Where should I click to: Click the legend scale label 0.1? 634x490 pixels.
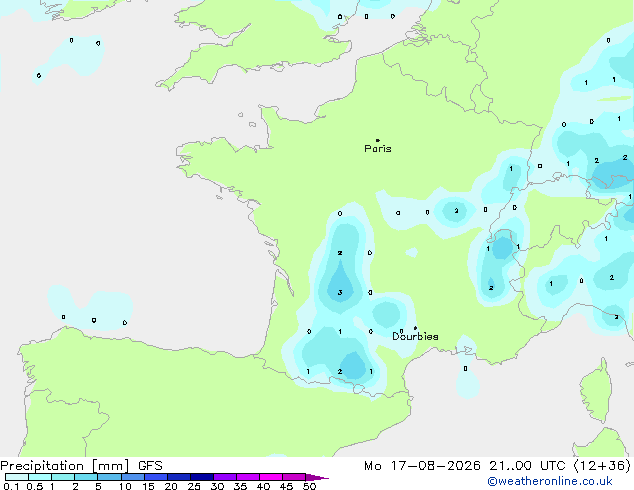[11, 486]
